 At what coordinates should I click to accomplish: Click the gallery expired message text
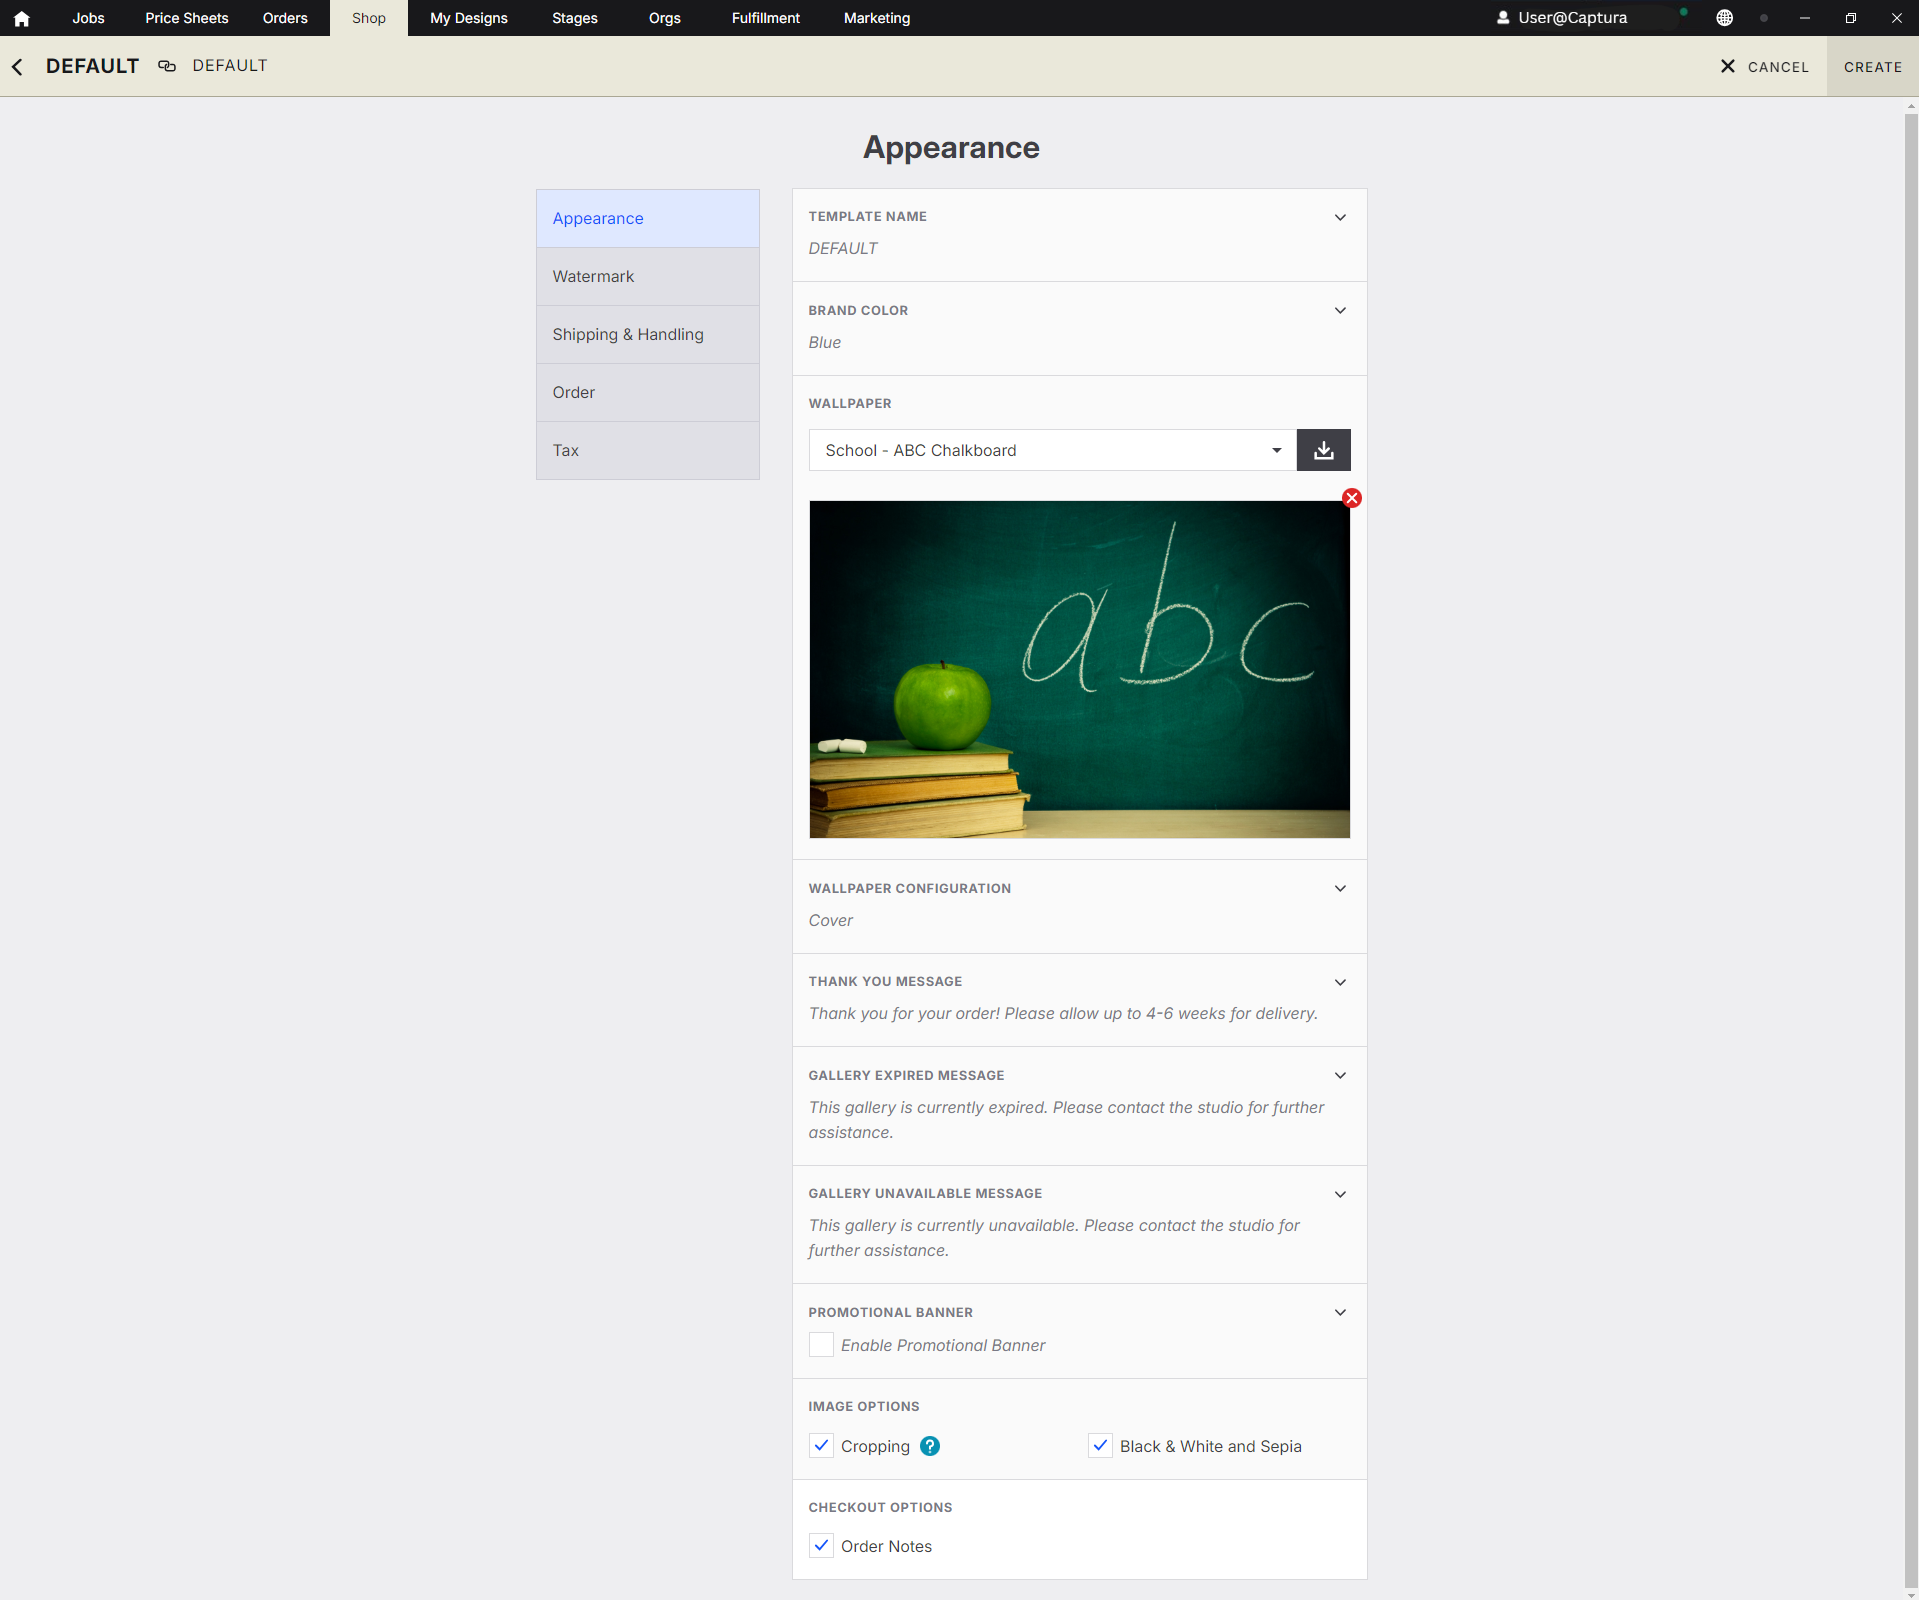click(x=1066, y=1120)
